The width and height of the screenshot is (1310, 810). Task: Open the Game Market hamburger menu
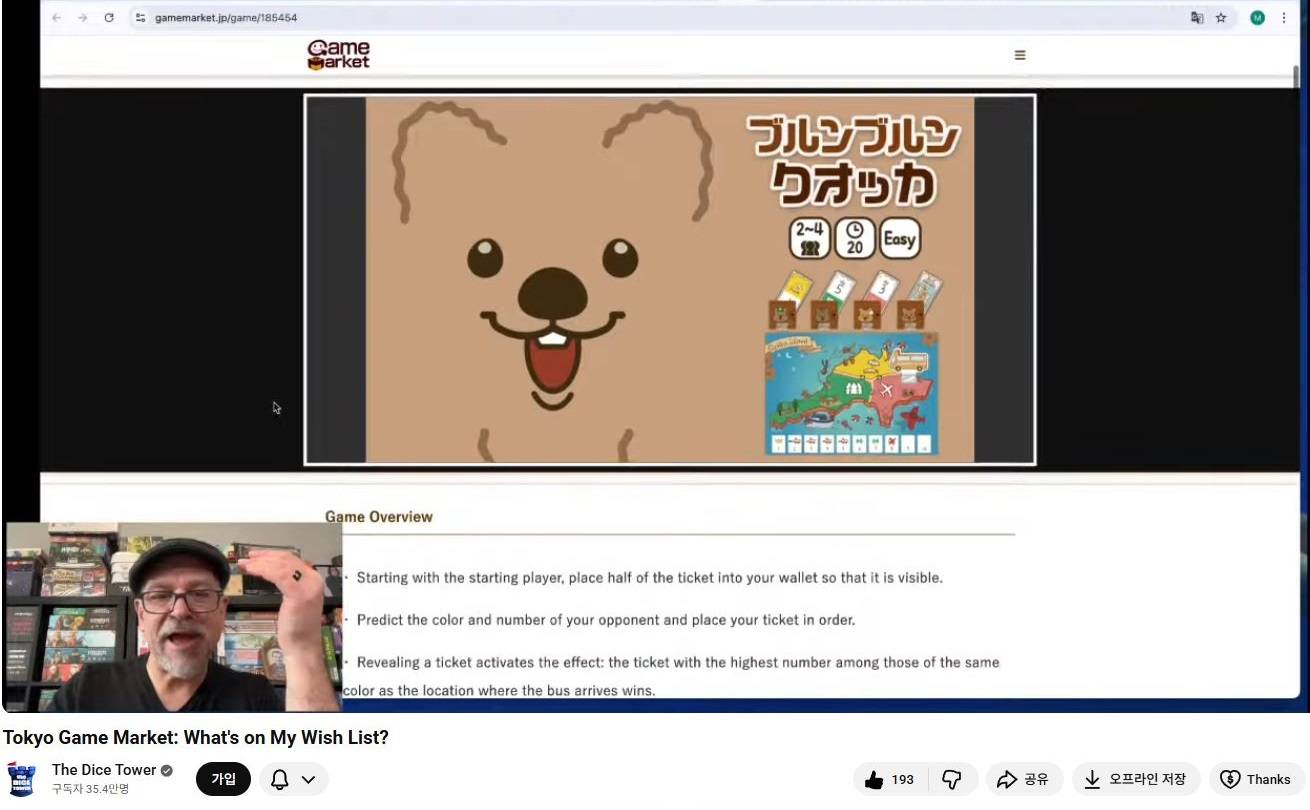tap(1020, 55)
